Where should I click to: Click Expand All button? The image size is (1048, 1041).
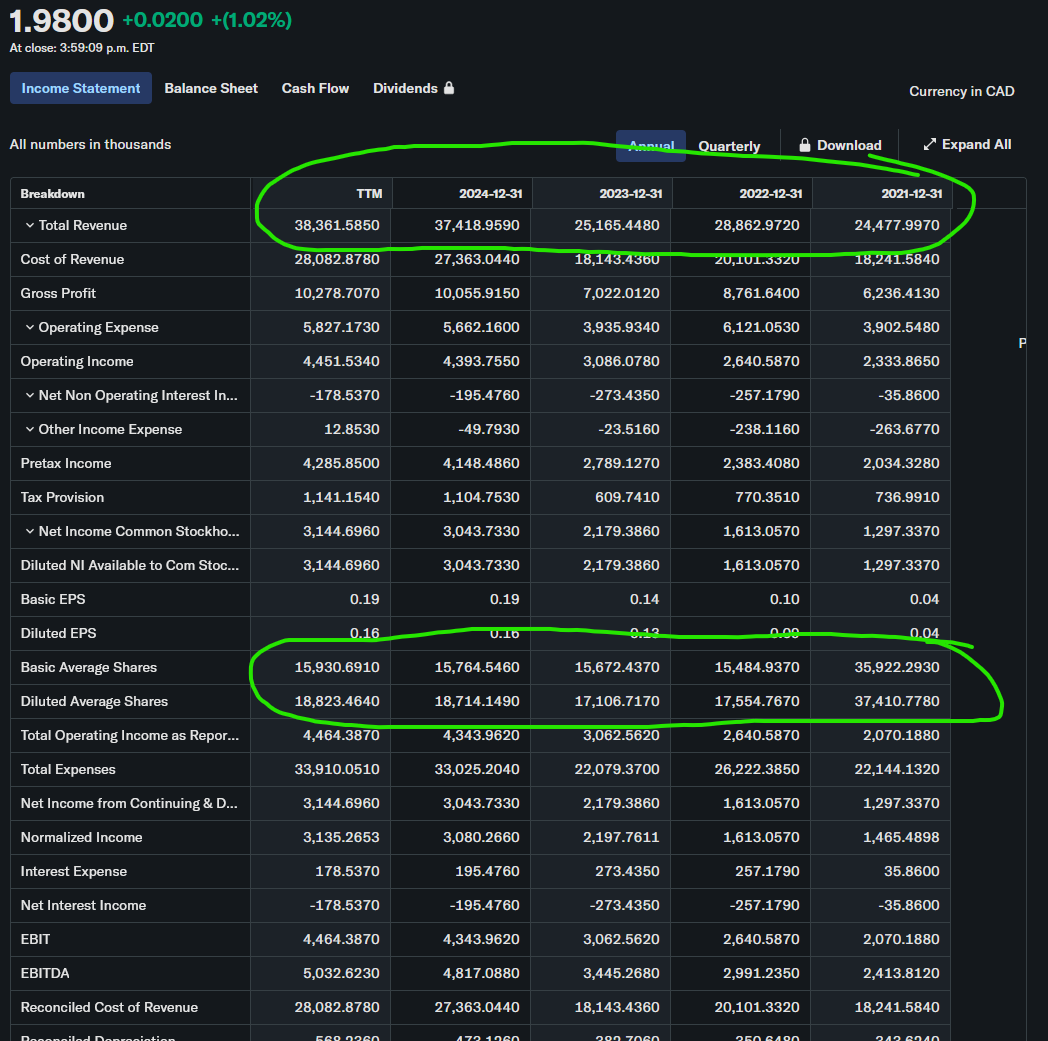(967, 144)
